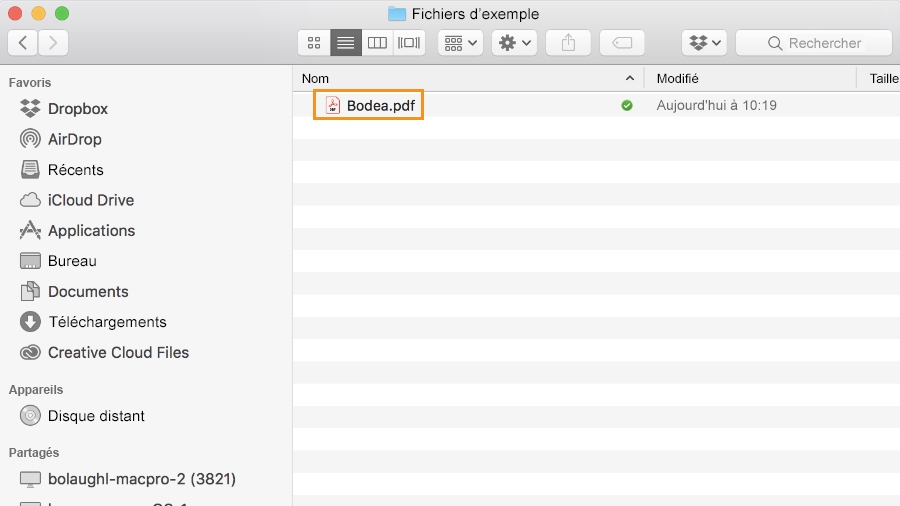The image size is (900, 506).
Task: Open Téléchargements in the sidebar
Action: pos(93,322)
